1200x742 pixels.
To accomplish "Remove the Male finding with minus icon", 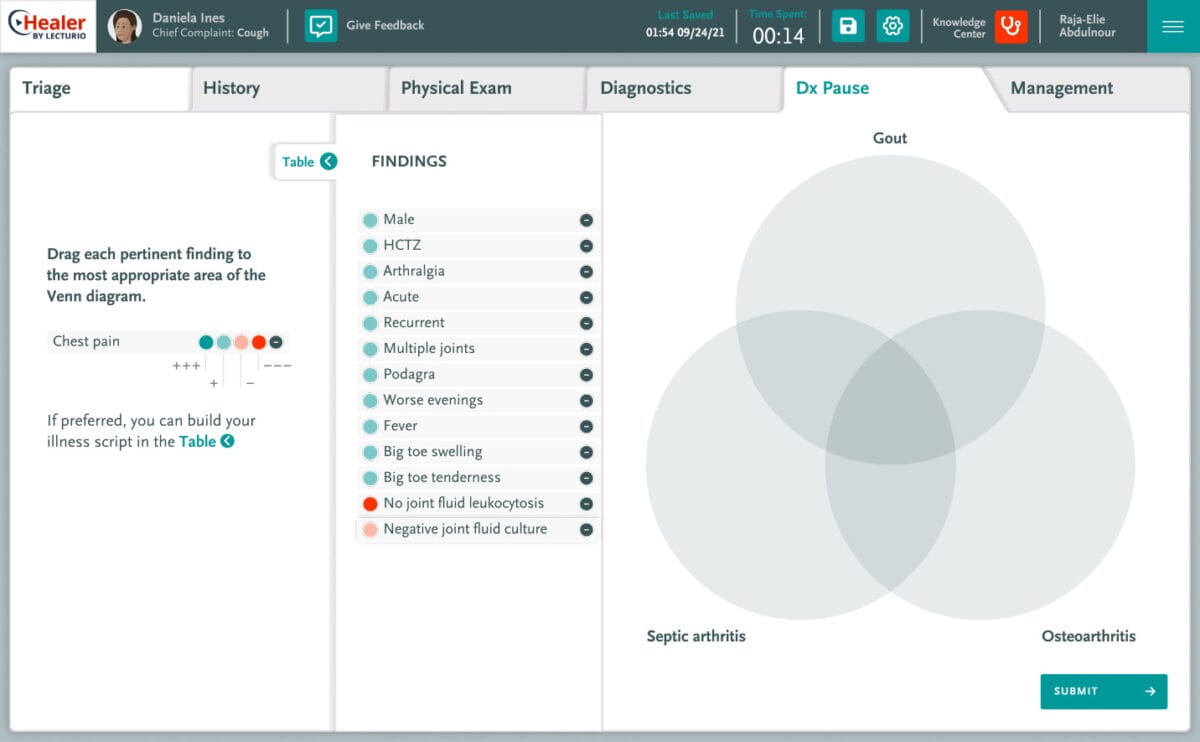I will coord(586,220).
